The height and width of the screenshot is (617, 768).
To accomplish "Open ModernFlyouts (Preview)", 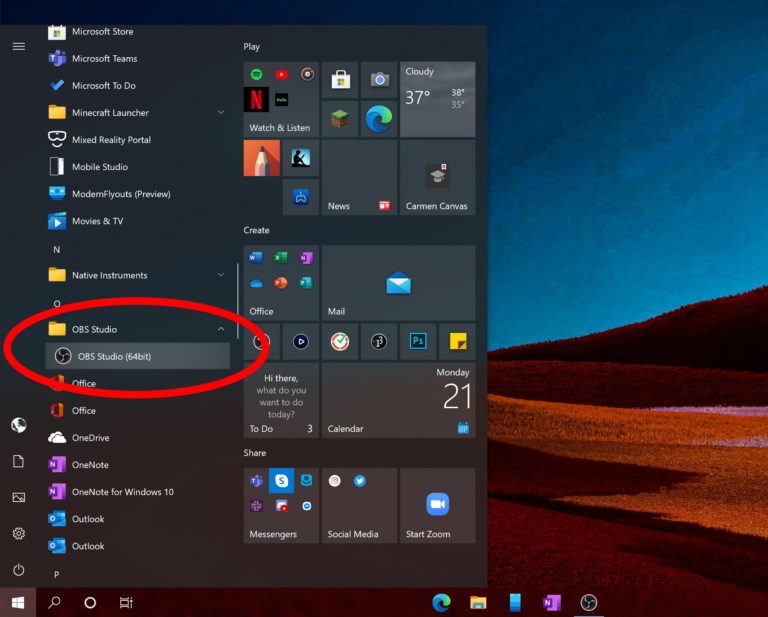I will click(137, 194).
